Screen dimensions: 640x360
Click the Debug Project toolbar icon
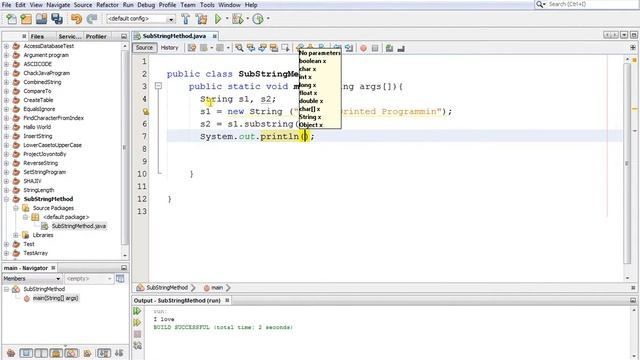(237, 19)
